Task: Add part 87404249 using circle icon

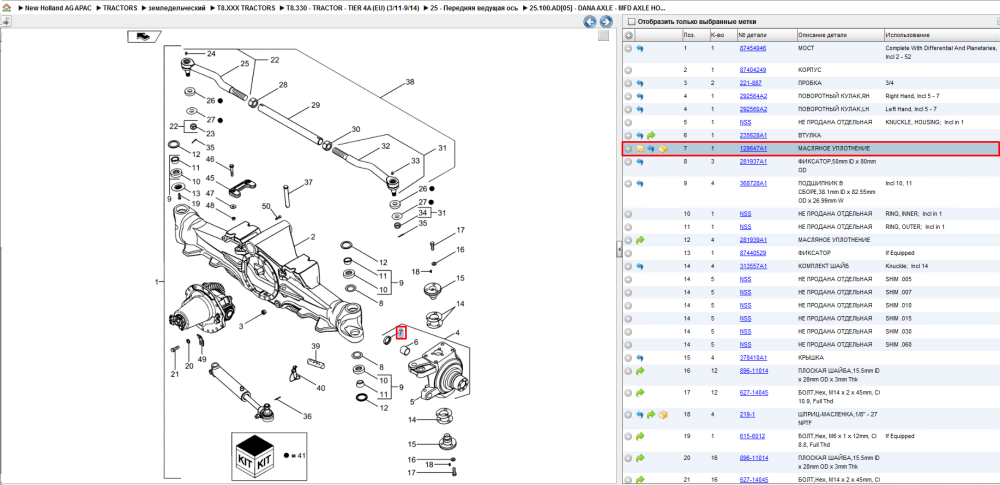Action: point(628,70)
